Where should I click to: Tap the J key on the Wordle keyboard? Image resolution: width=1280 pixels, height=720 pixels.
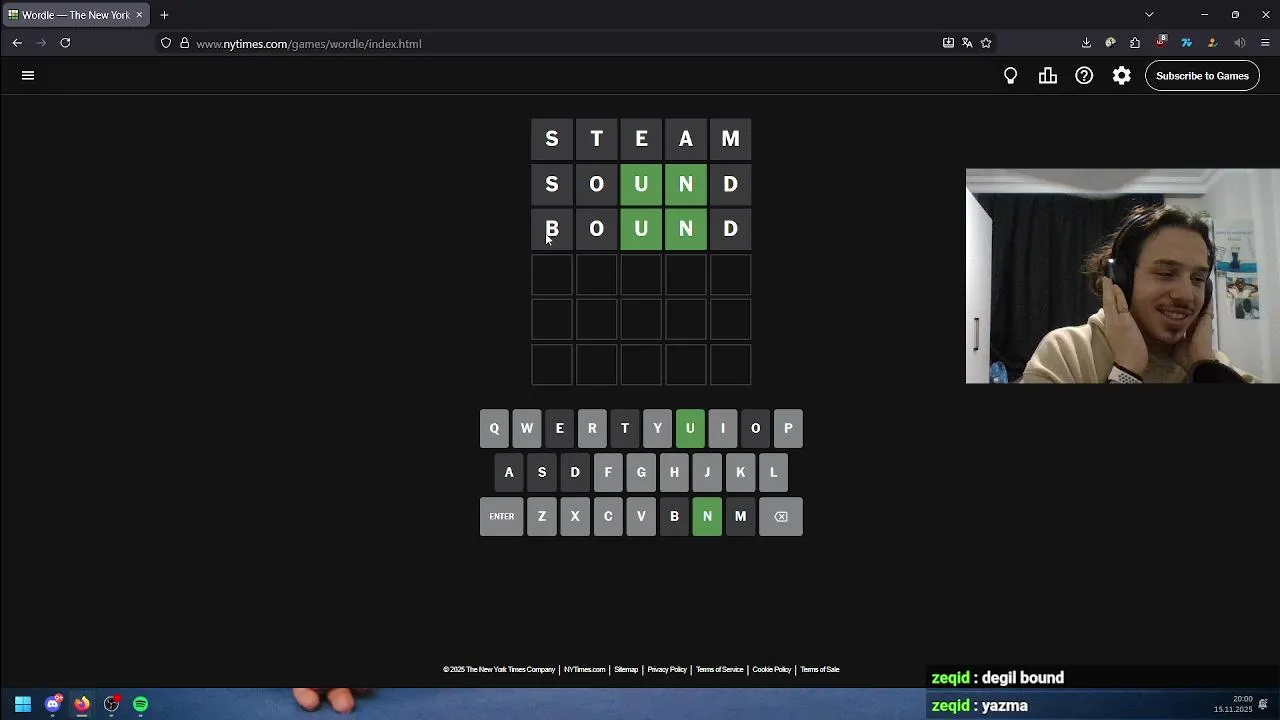coord(707,473)
